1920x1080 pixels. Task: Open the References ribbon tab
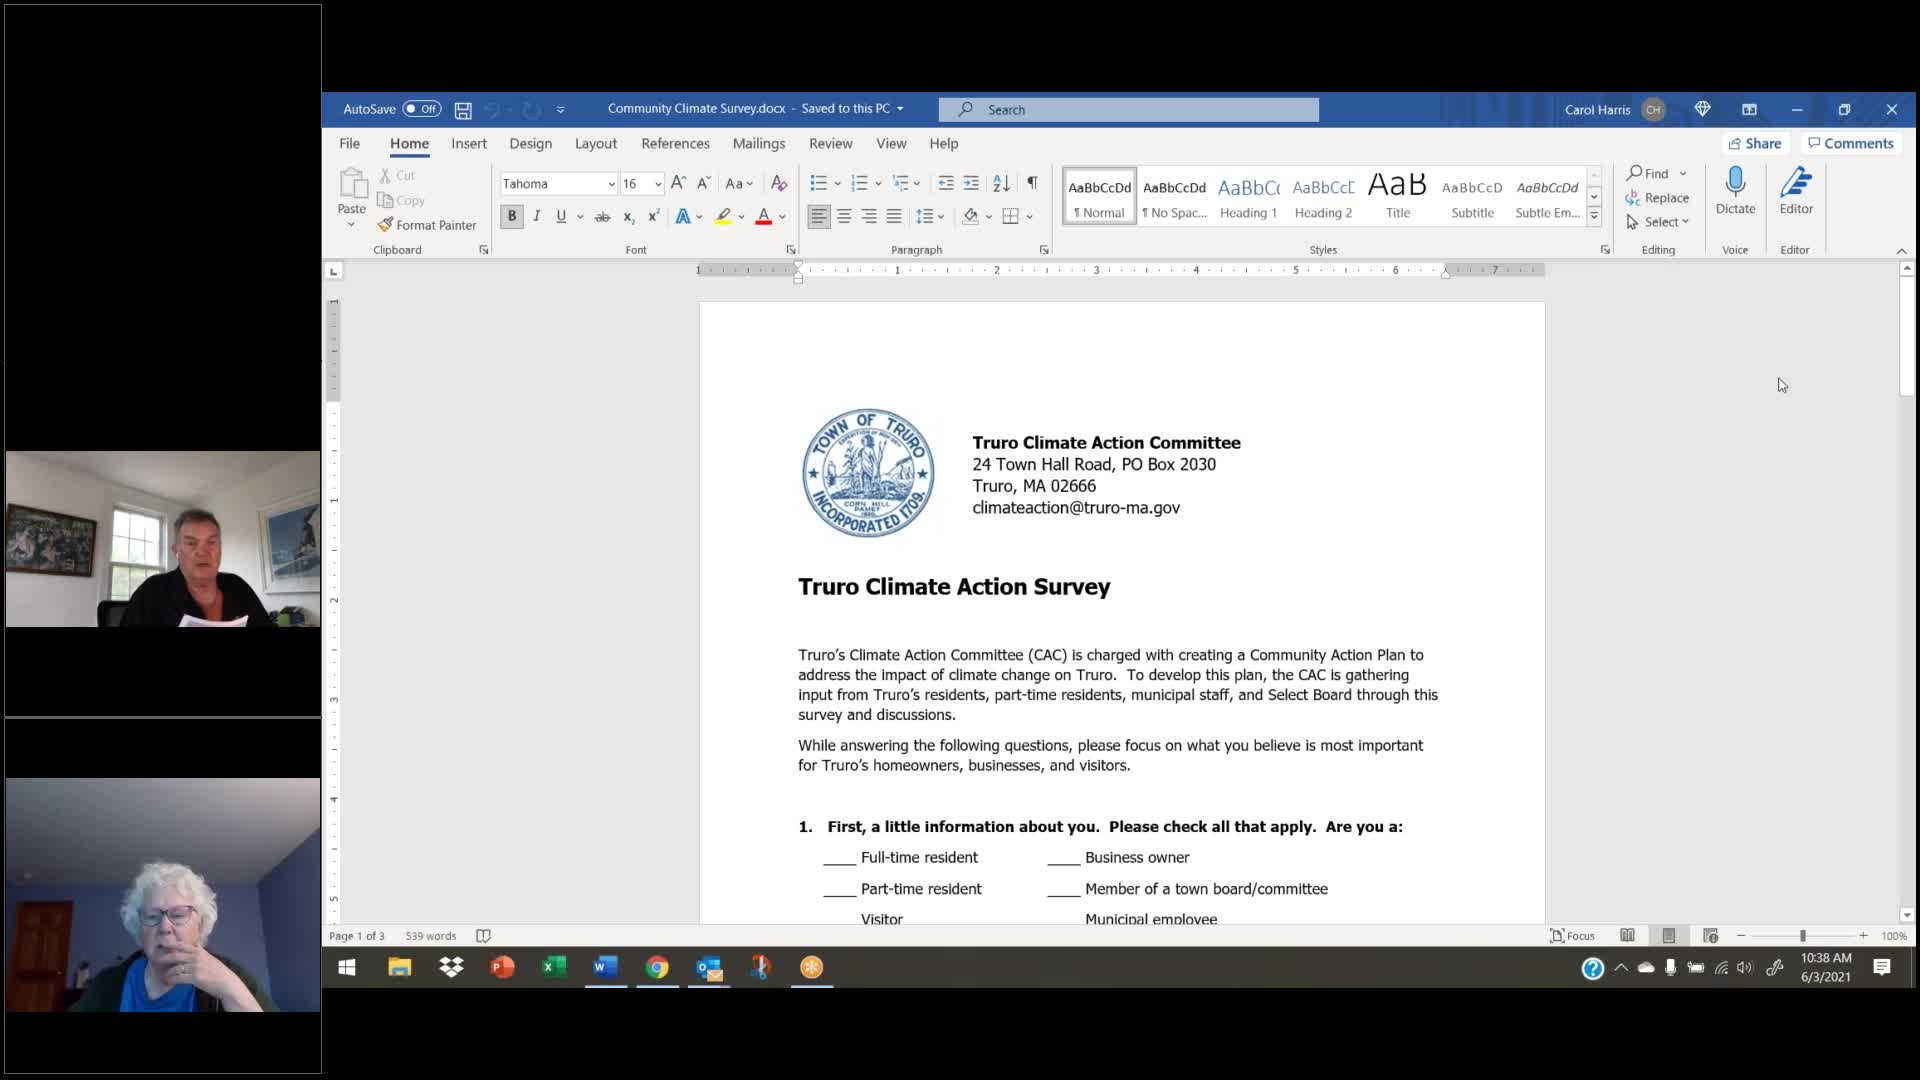point(675,144)
